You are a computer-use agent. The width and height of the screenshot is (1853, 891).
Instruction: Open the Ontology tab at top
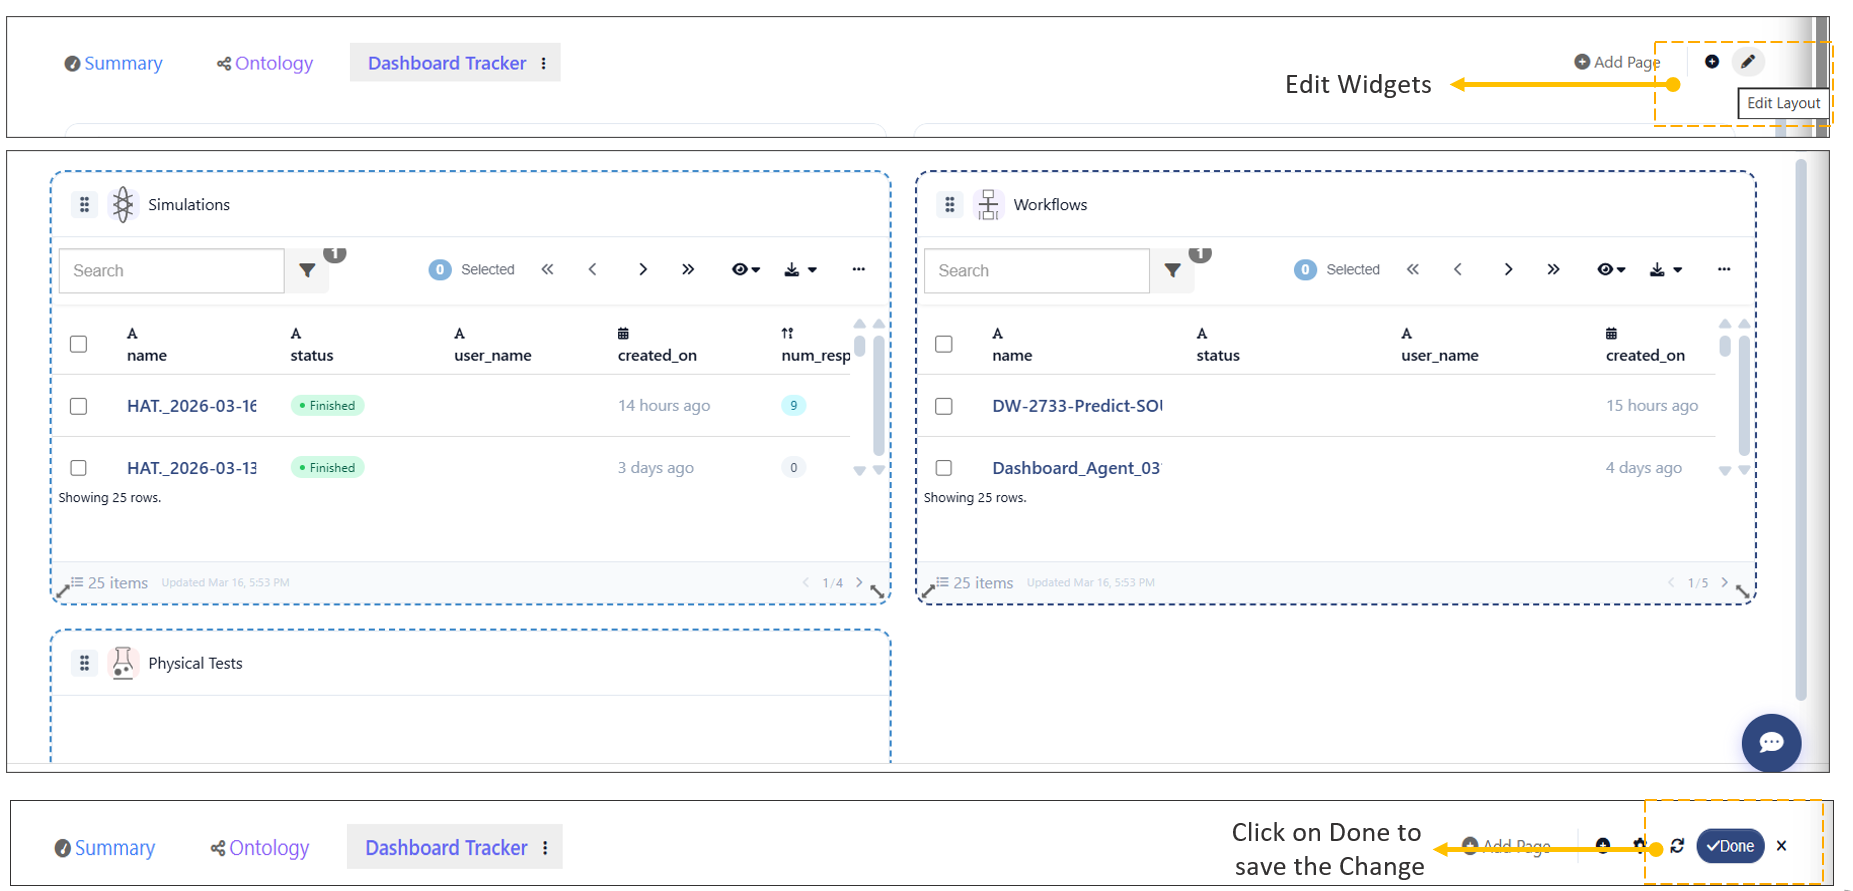coord(265,63)
